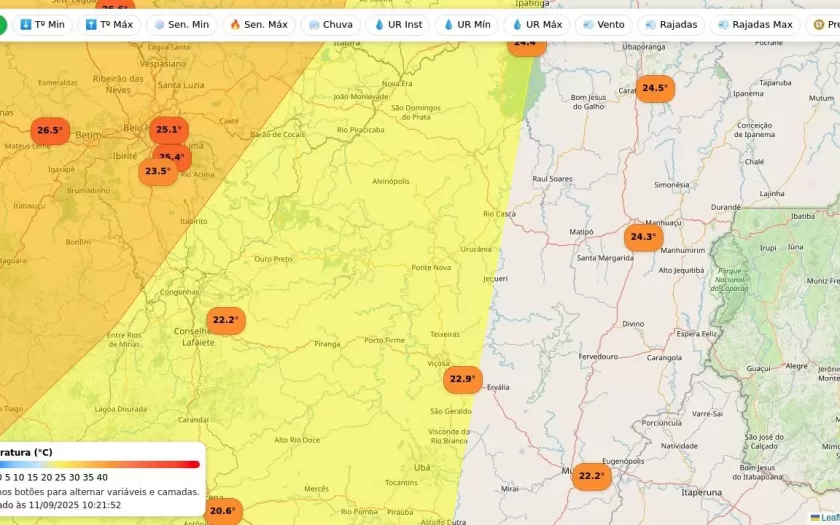Open the 23.5° temperature station marker
Image resolution: width=840 pixels, height=525 pixels.
tap(157, 171)
